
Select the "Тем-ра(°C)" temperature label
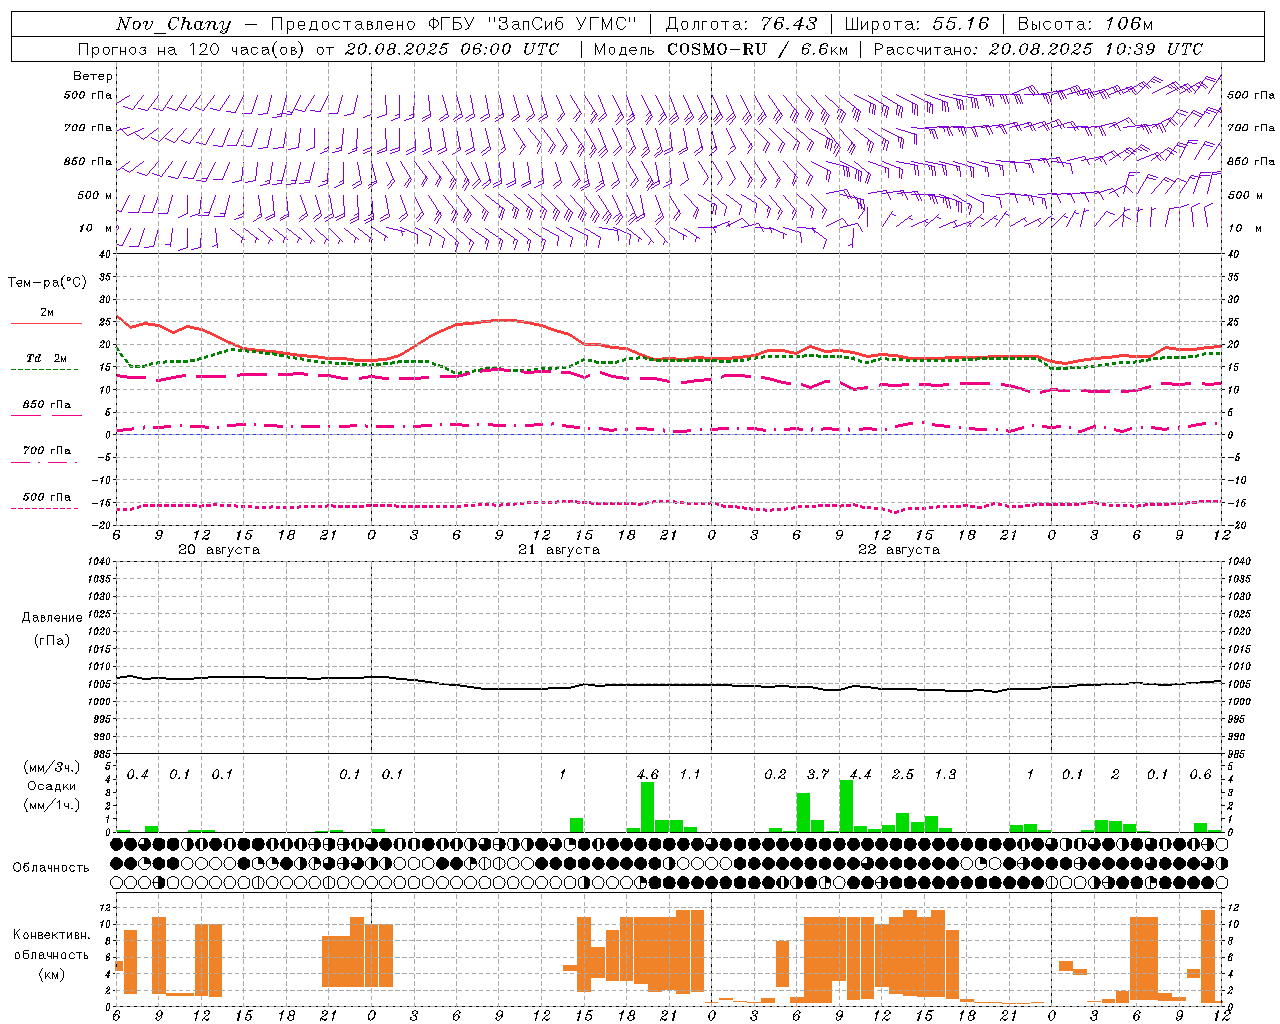tap(46, 283)
